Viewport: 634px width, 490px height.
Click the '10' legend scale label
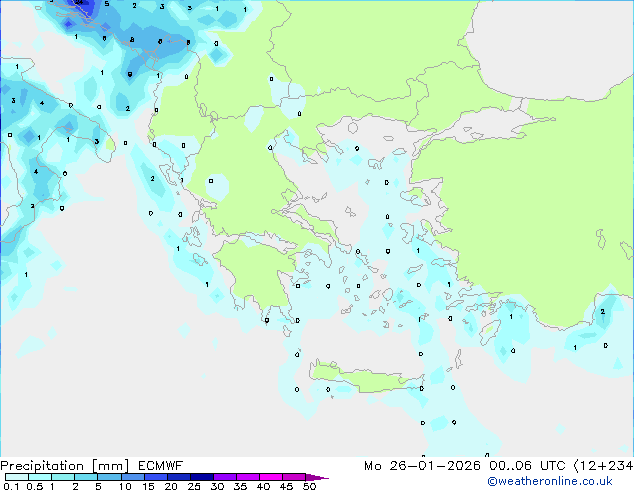tap(125, 486)
